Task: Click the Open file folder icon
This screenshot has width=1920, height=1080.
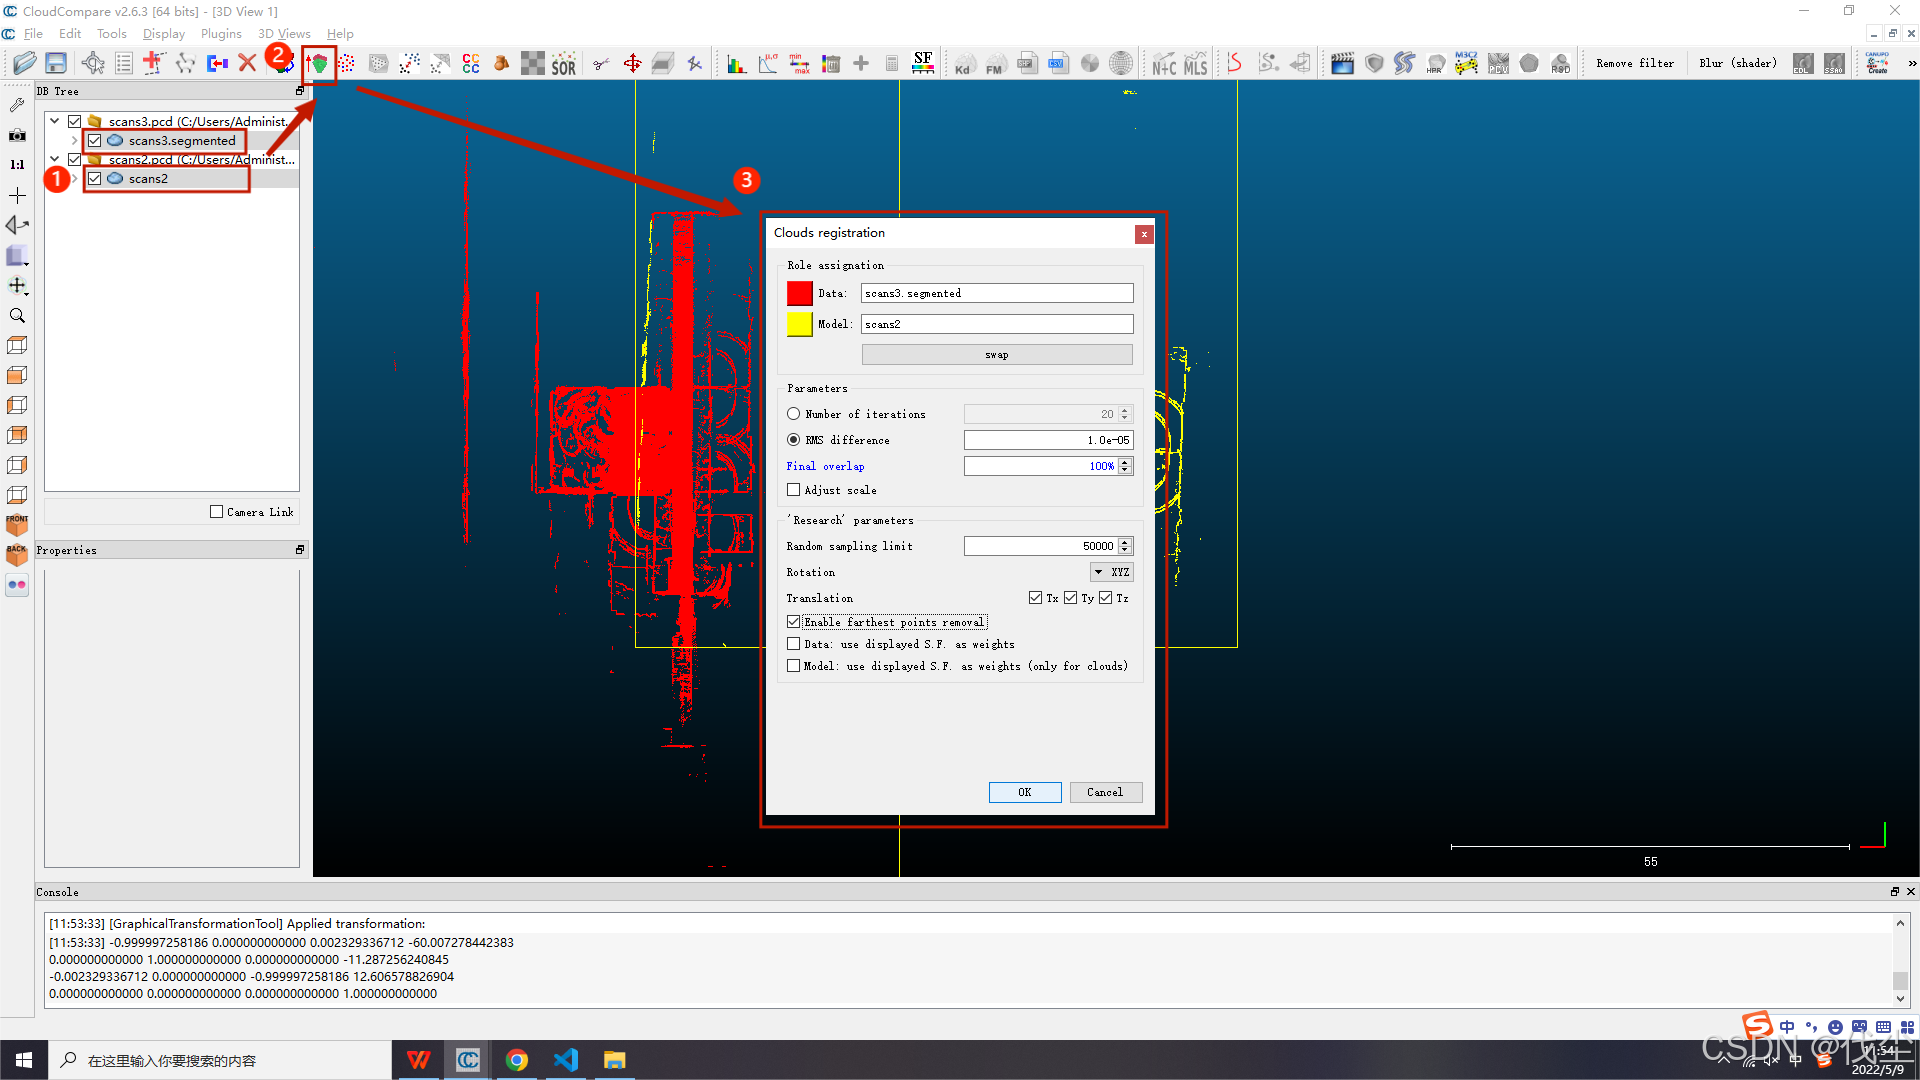Action: (24, 63)
